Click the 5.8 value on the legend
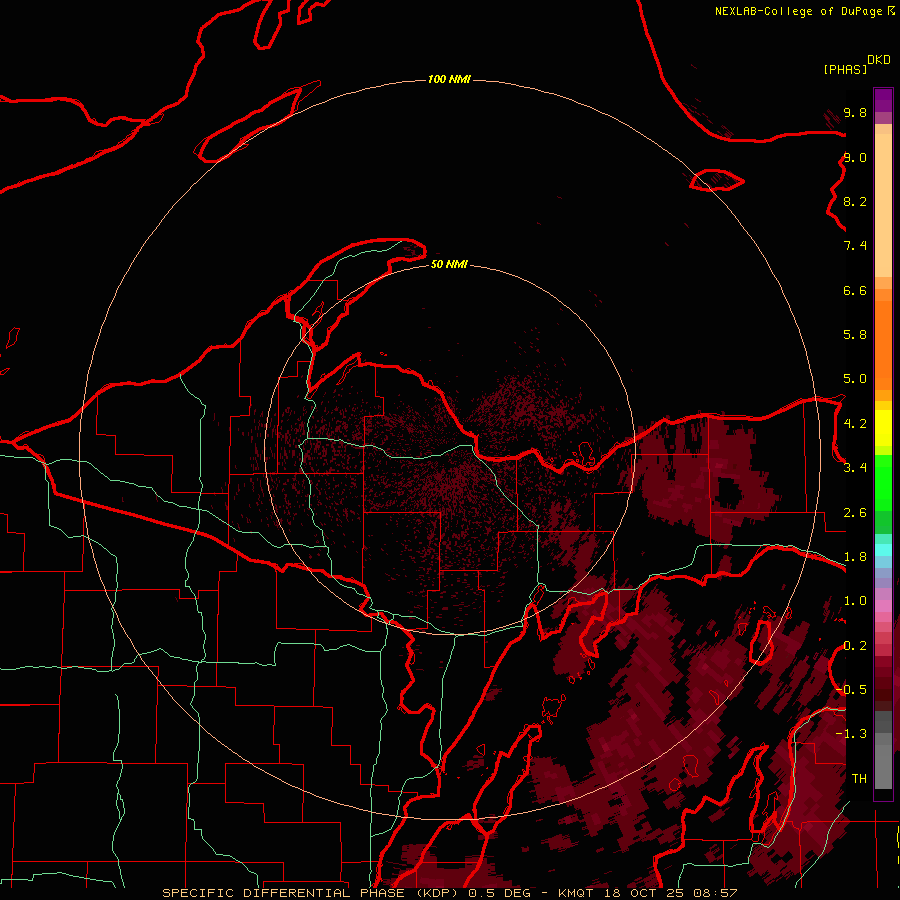This screenshot has height=900, width=900. pos(855,335)
